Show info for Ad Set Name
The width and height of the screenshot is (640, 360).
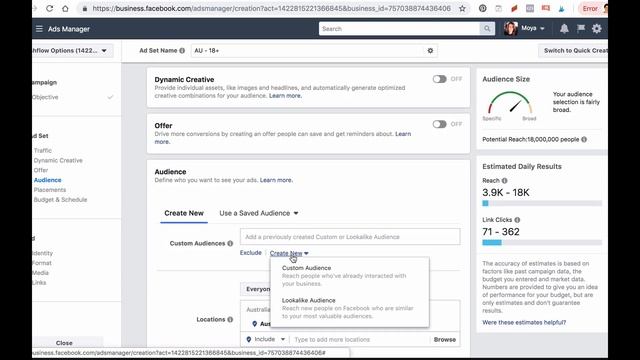pyautogui.click(x=182, y=51)
